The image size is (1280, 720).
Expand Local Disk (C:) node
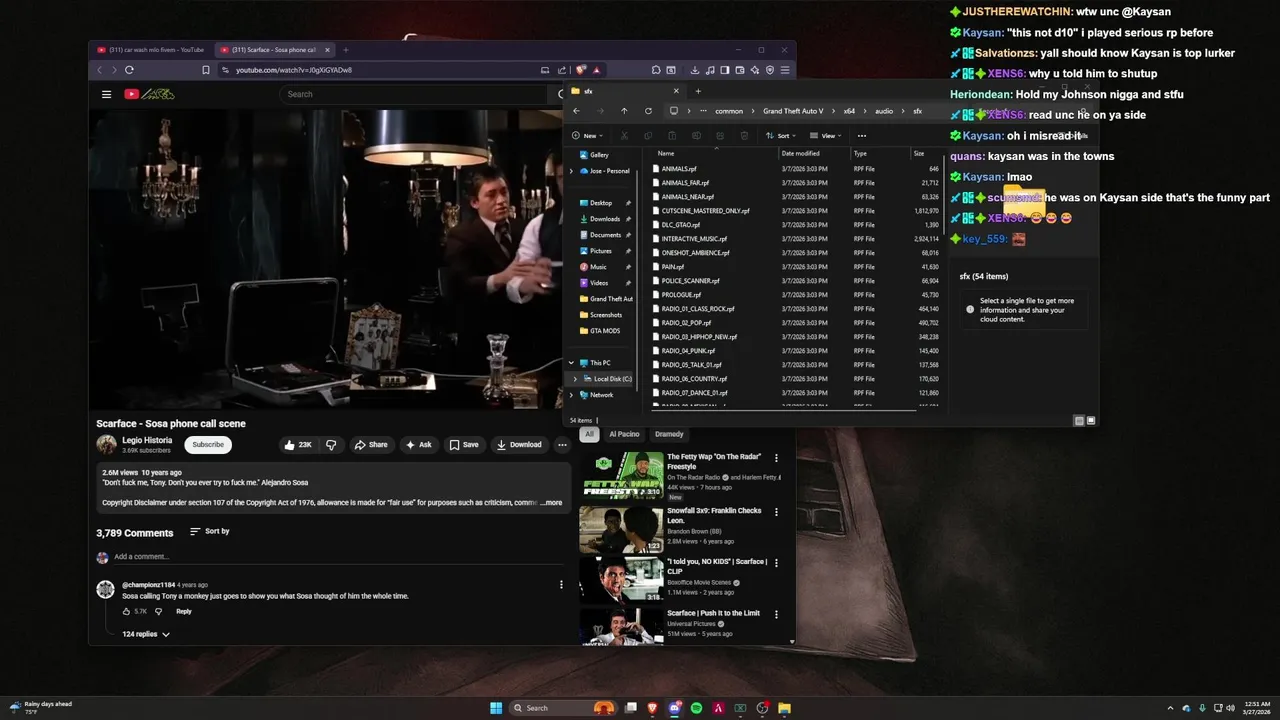[x=575, y=379]
